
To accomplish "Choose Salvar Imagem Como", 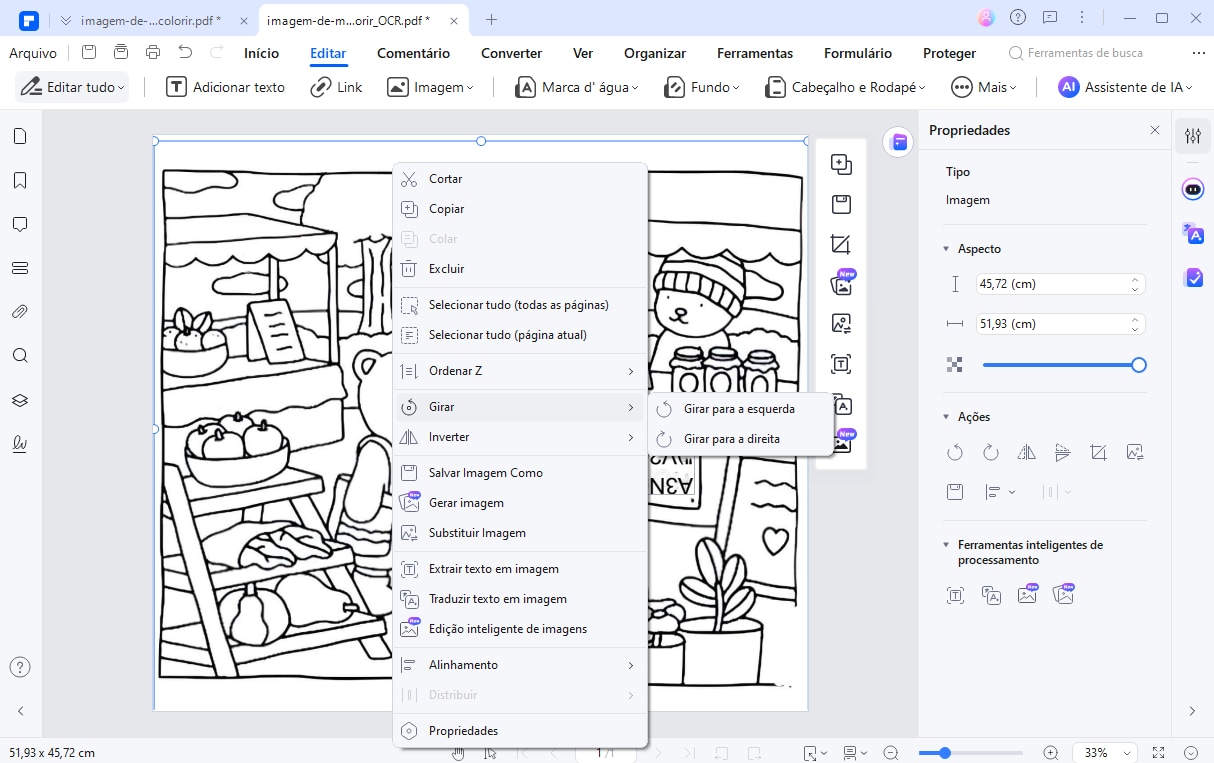I will click(x=520, y=473).
